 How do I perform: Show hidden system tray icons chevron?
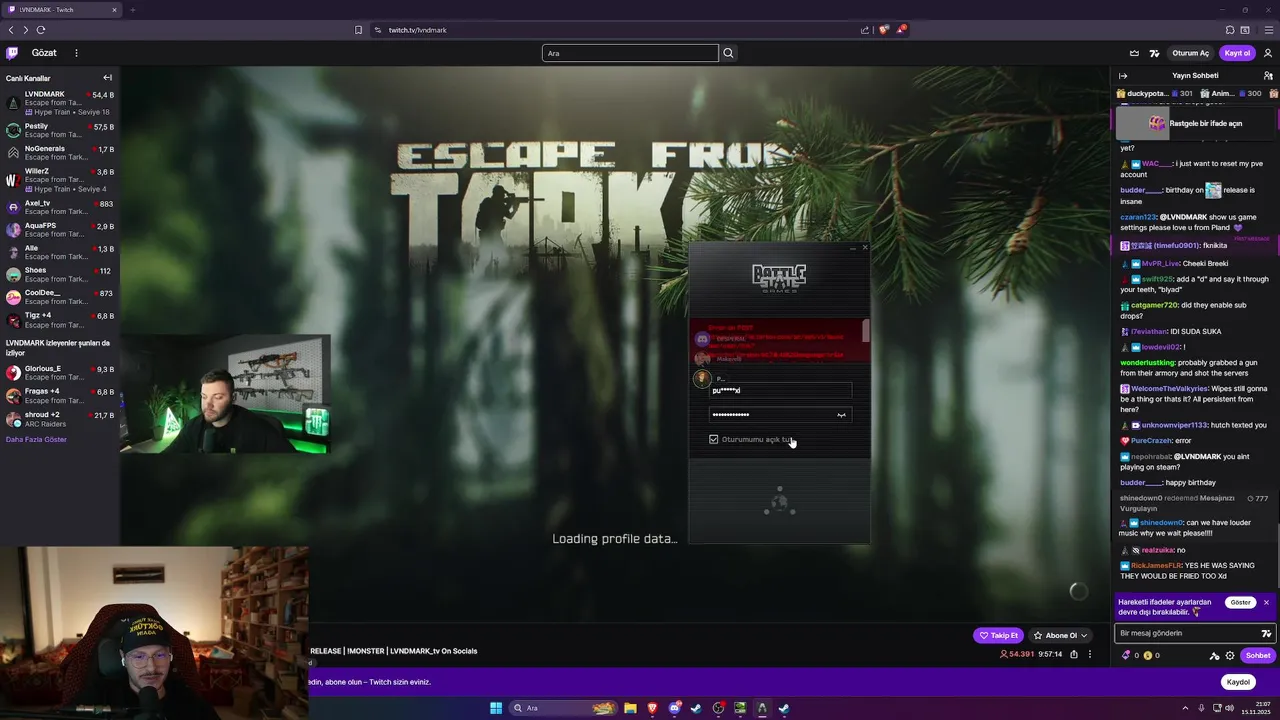(x=1185, y=708)
